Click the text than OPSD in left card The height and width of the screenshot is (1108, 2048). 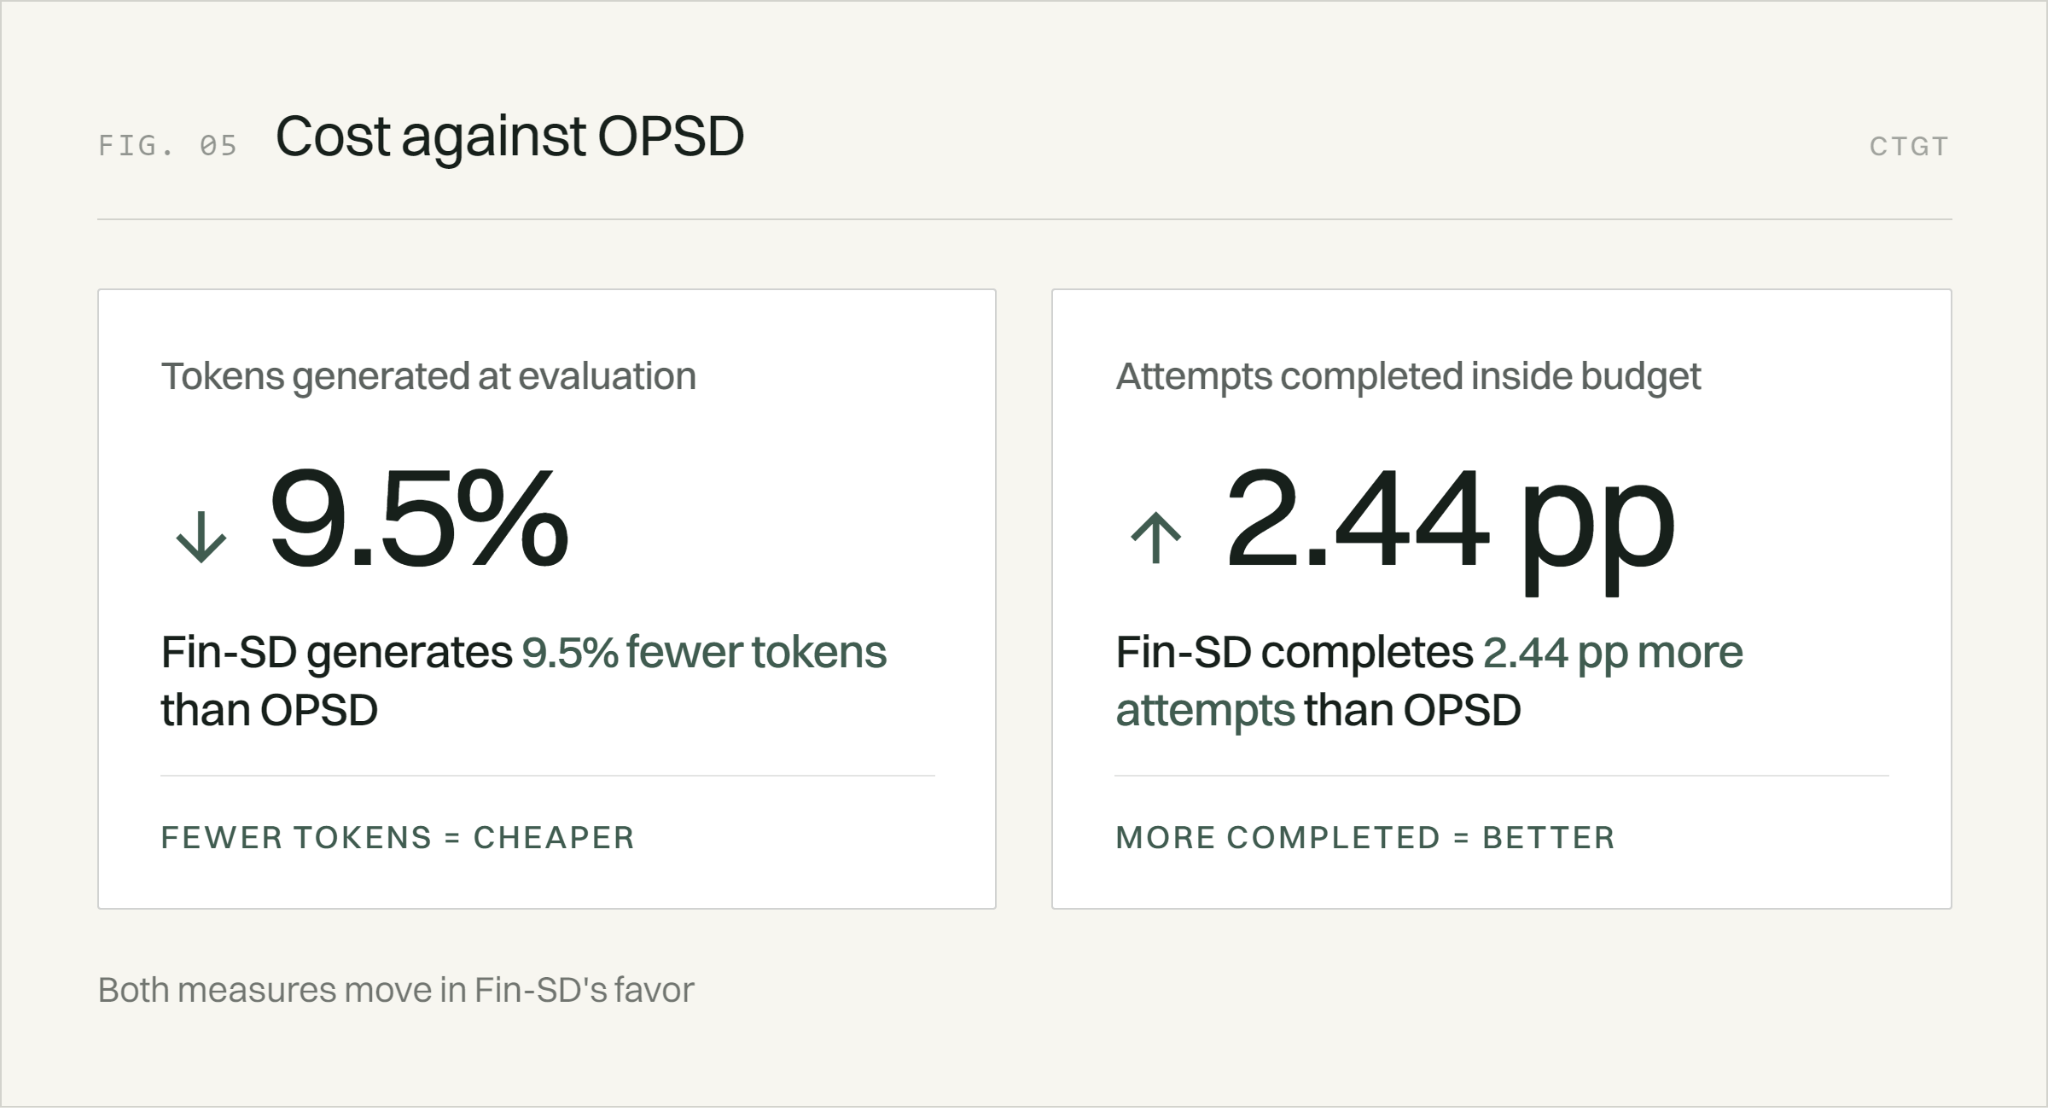pos(269,711)
